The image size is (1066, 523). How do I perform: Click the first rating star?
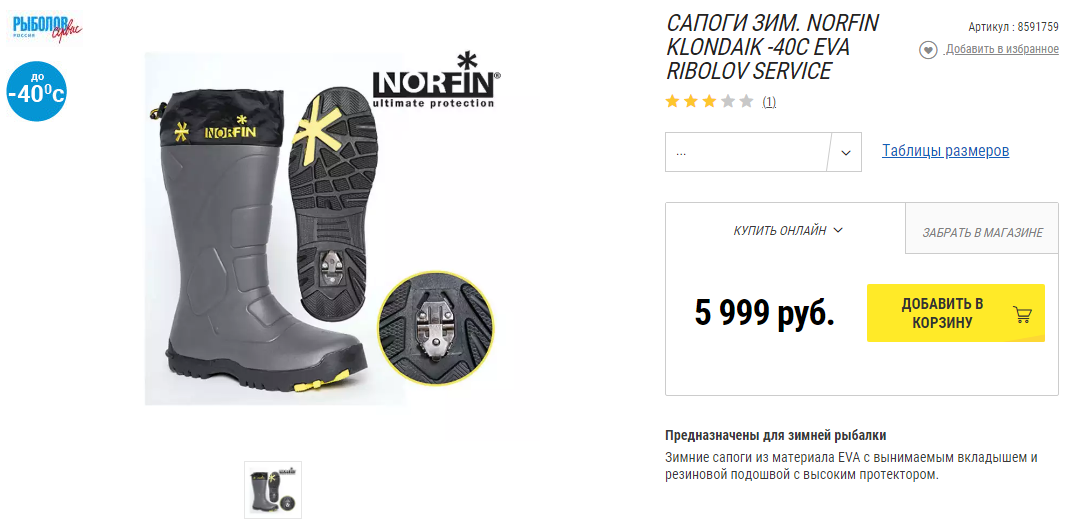click(x=672, y=102)
